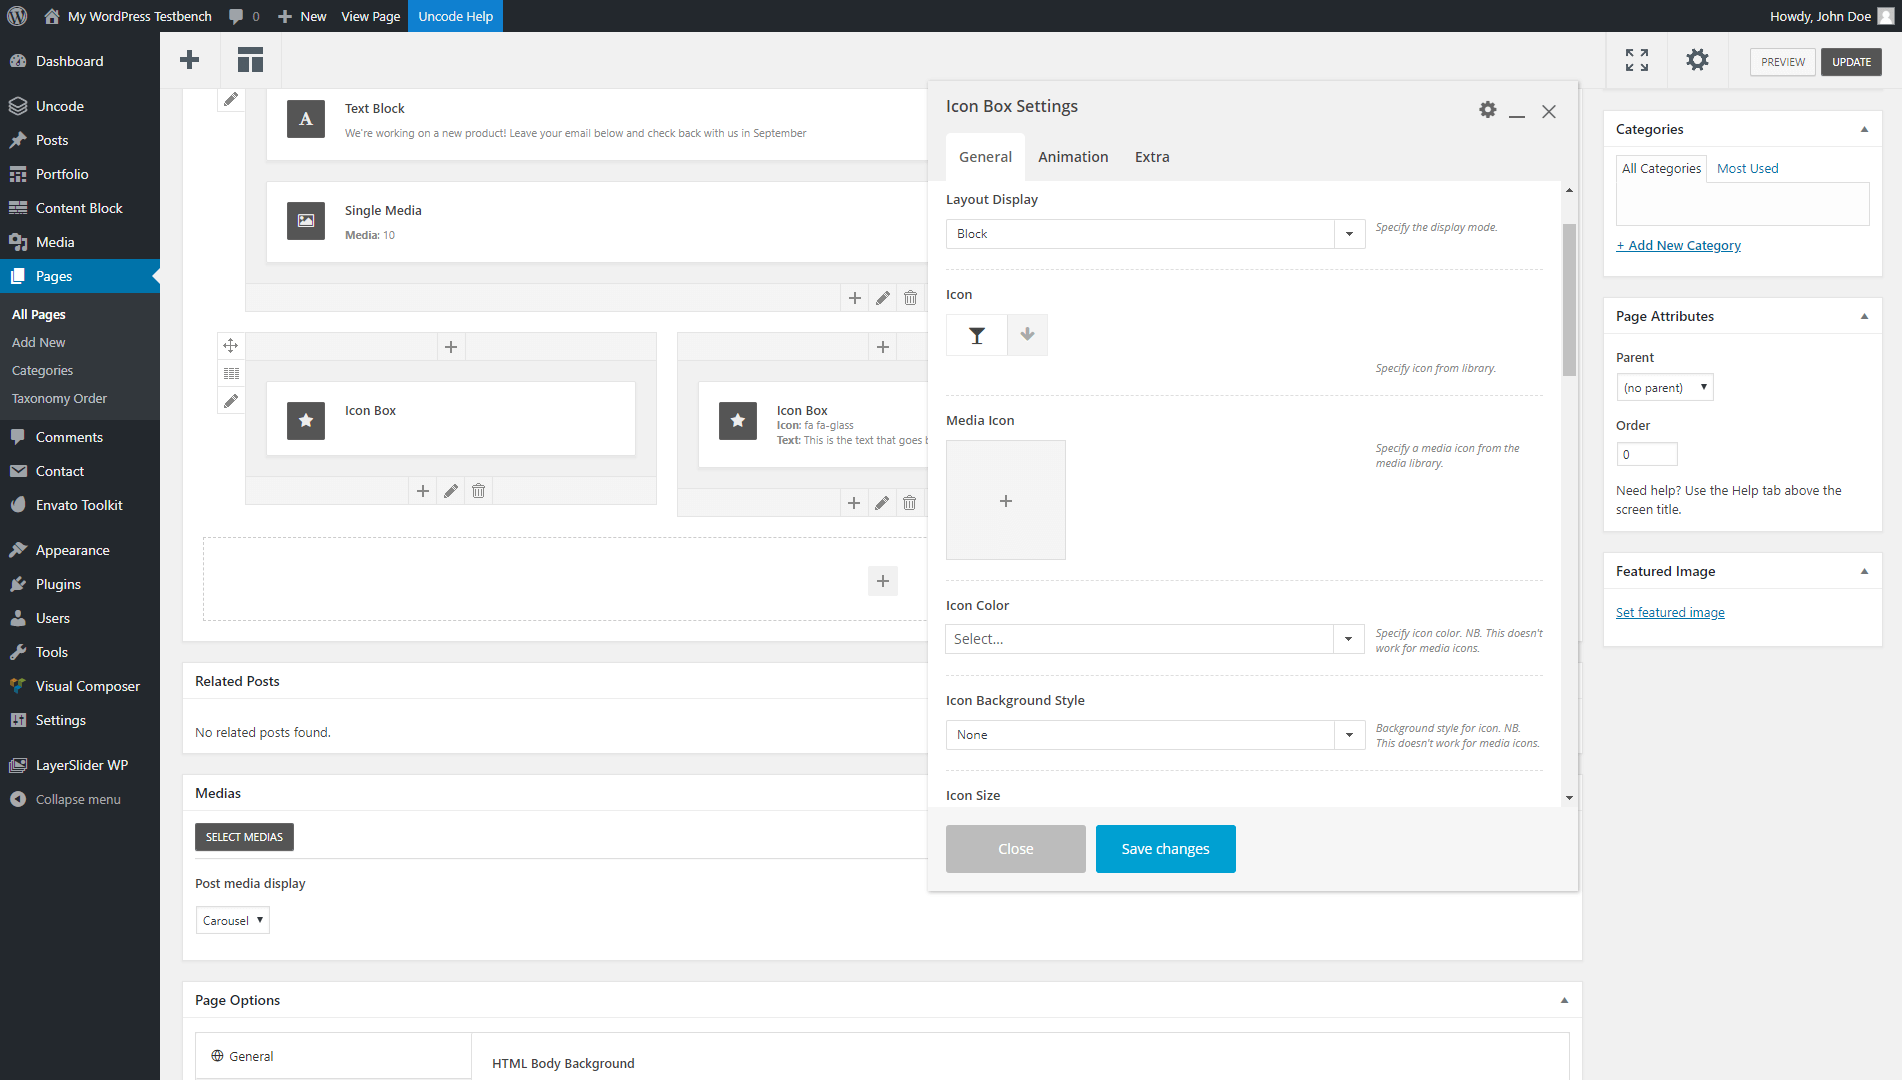Click the selected glass icon preview
Screen dimensions: 1902x1080
[x=977, y=335]
